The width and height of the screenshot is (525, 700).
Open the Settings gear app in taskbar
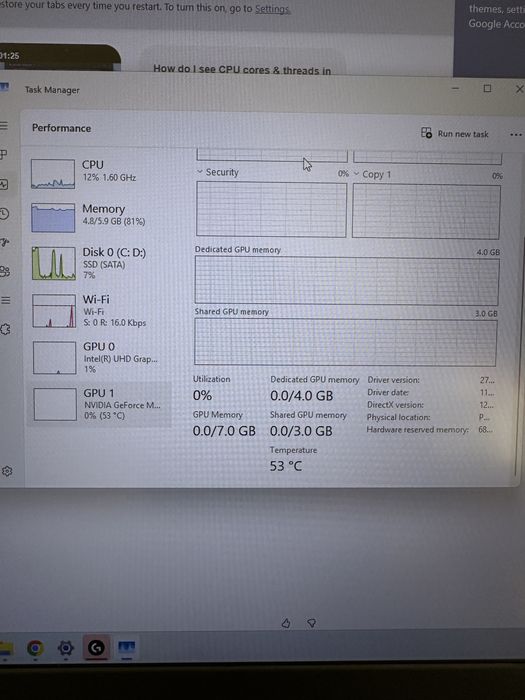point(66,648)
